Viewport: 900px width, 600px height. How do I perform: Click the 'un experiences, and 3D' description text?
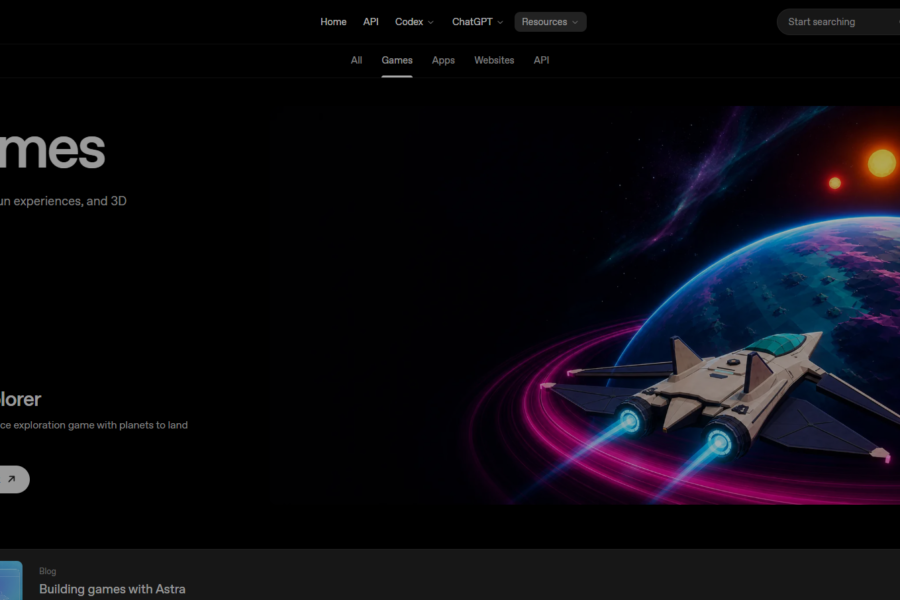(x=63, y=201)
